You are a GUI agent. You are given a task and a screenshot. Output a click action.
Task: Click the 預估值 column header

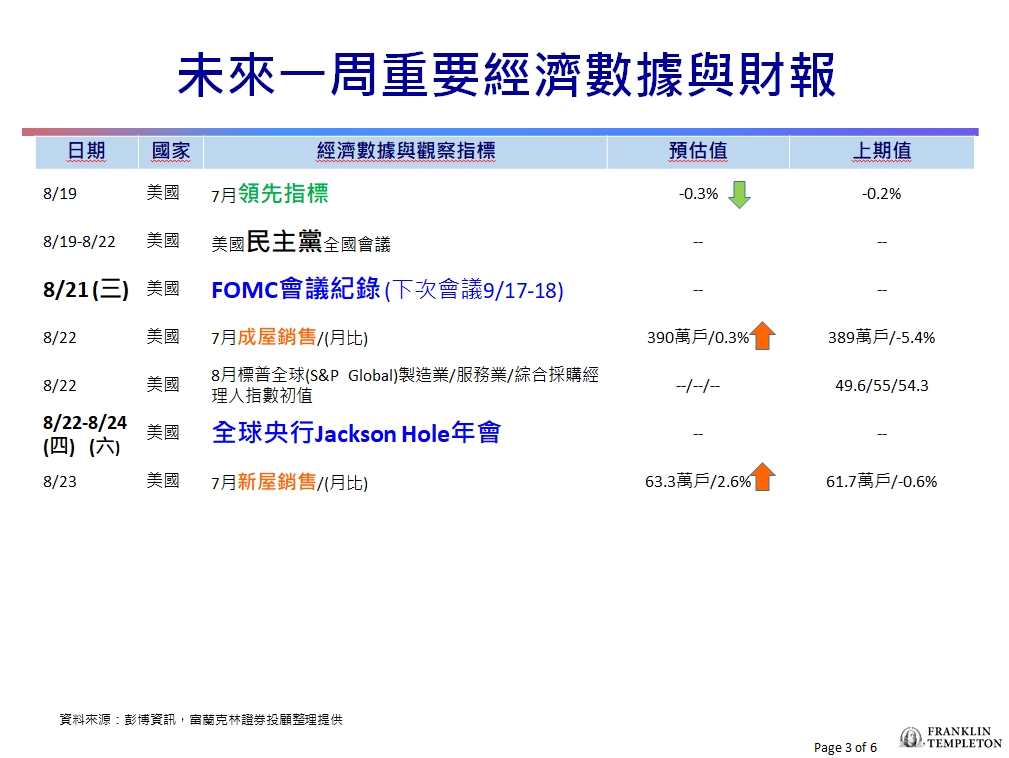(698, 151)
